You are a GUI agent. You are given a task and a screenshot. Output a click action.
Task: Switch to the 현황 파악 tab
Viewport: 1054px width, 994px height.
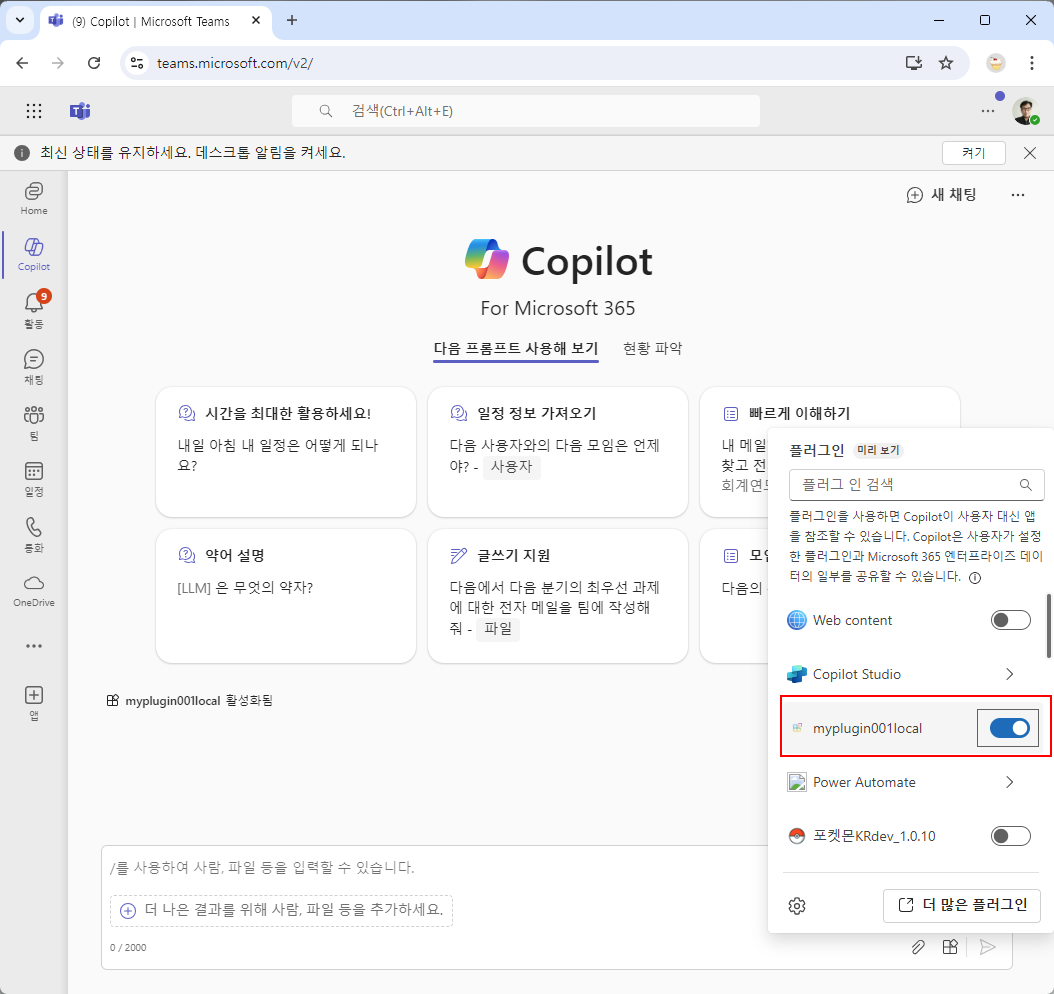coord(652,348)
